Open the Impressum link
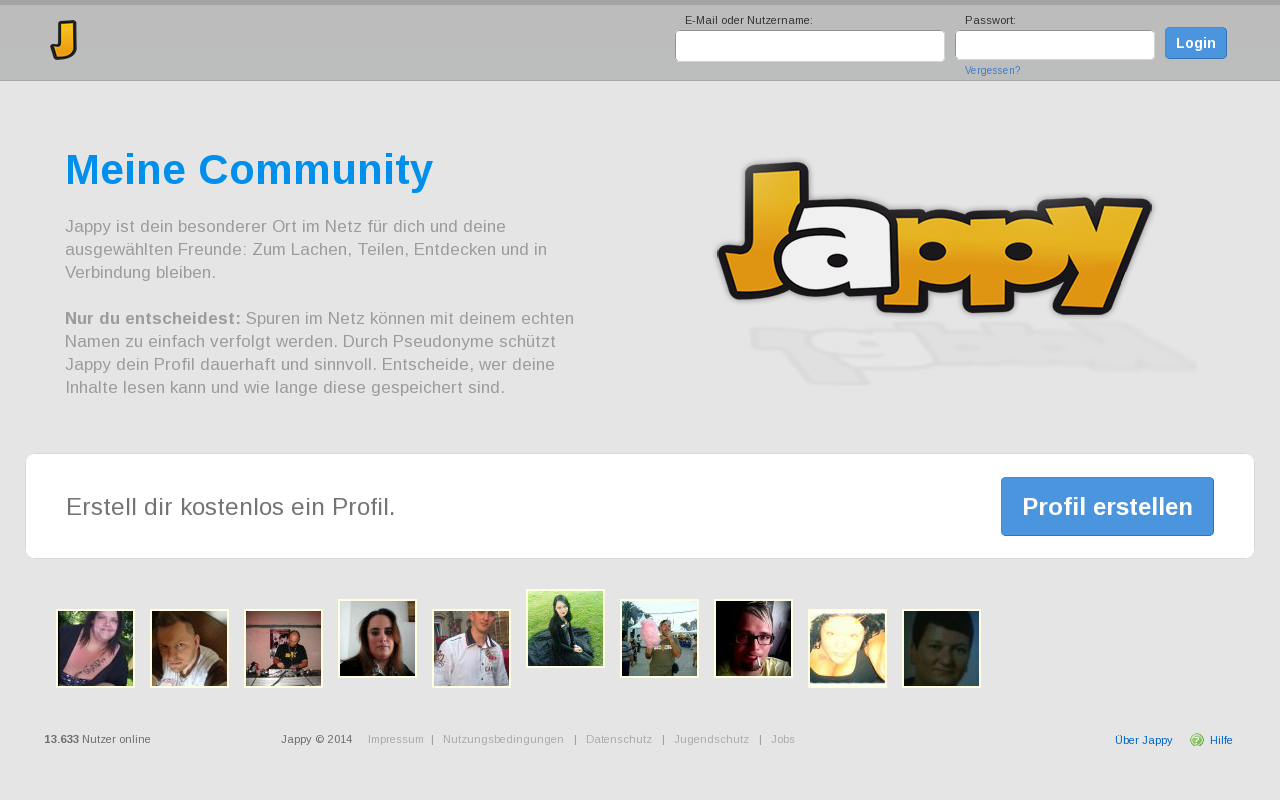This screenshot has width=1280, height=800. click(396, 739)
